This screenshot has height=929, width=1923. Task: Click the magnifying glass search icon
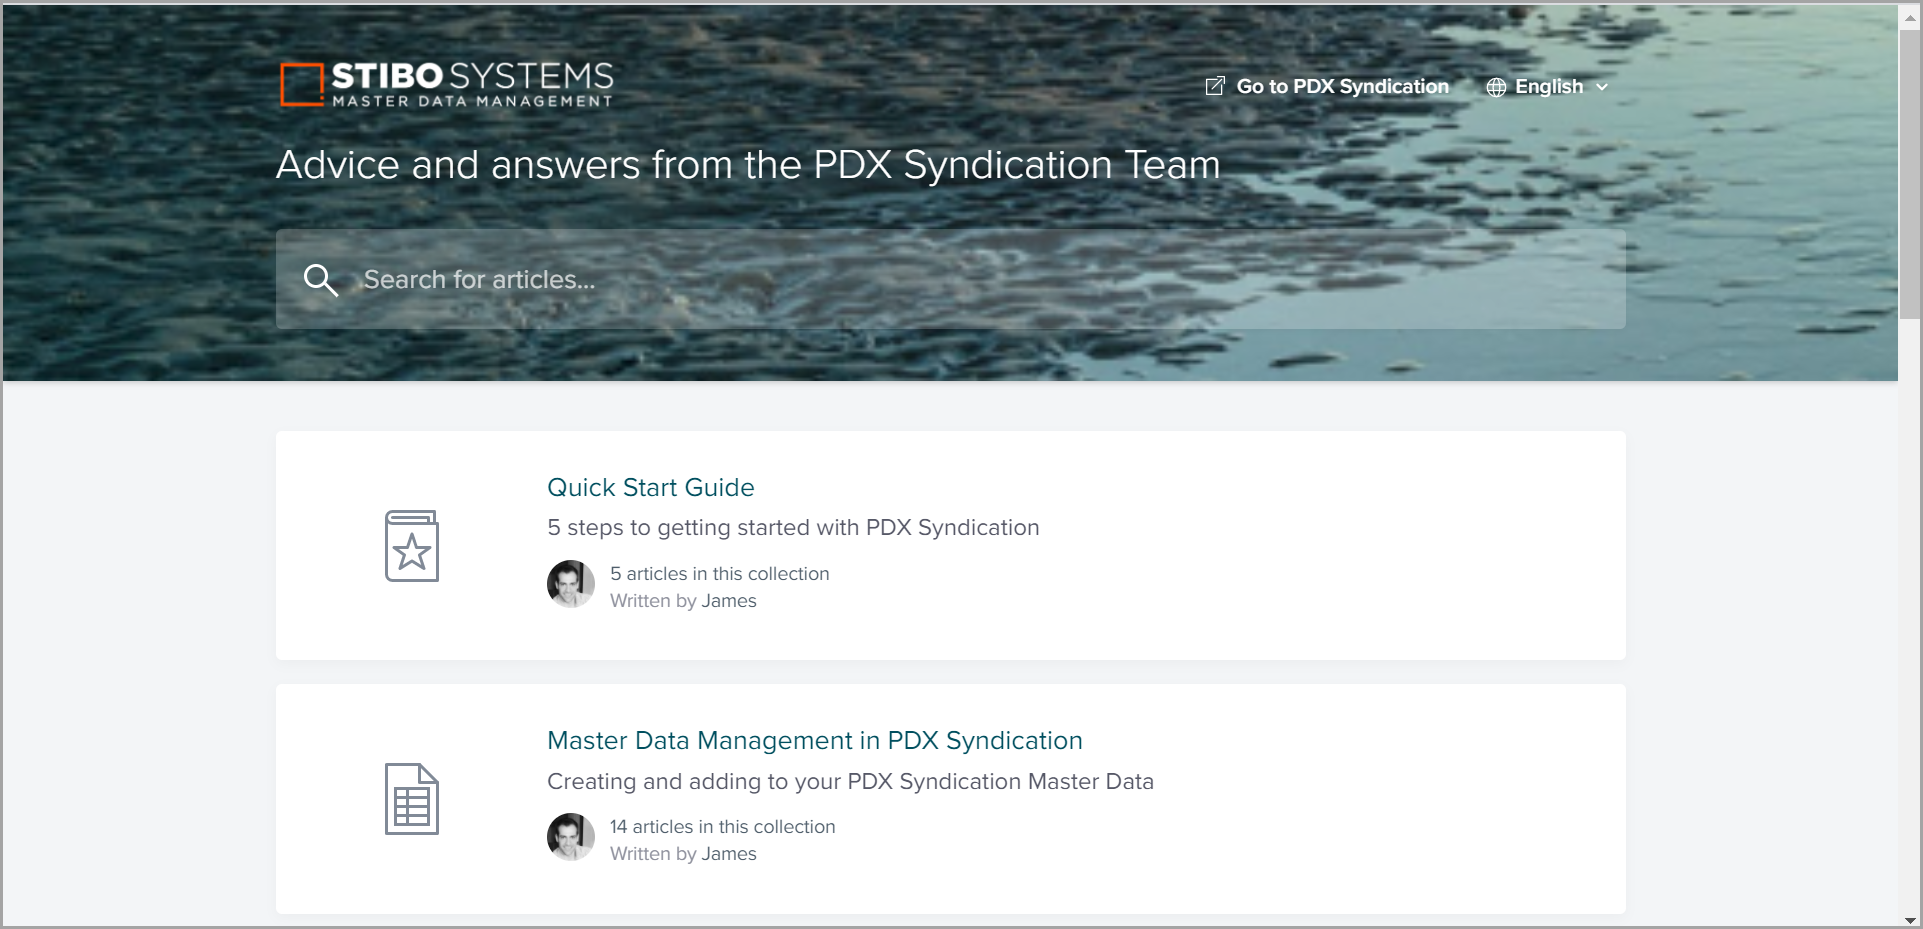pyautogui.click(x=320, y=280)
